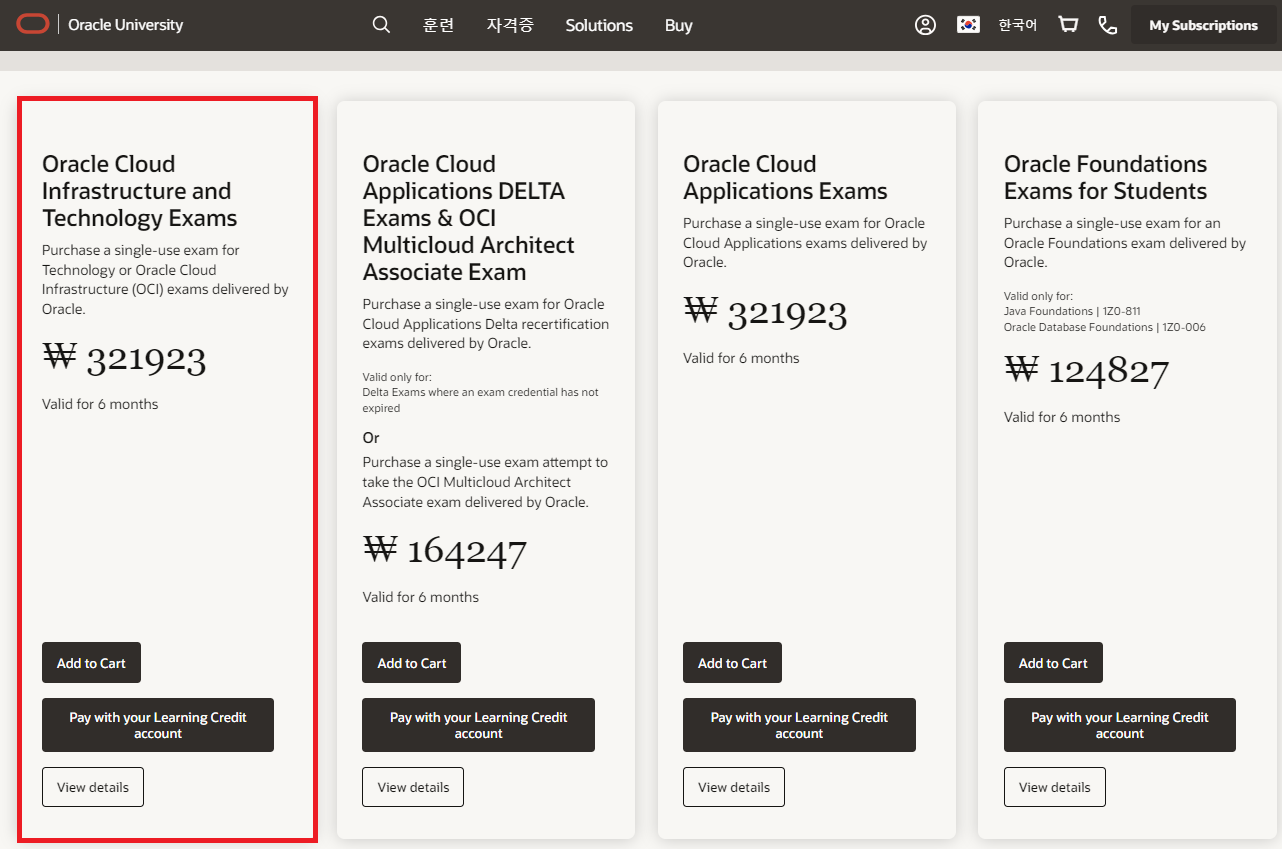Add DELTA Exams & OCI Multicloud to cart
This screenshot has width=1282, height=849.
[x=411, y=663]
